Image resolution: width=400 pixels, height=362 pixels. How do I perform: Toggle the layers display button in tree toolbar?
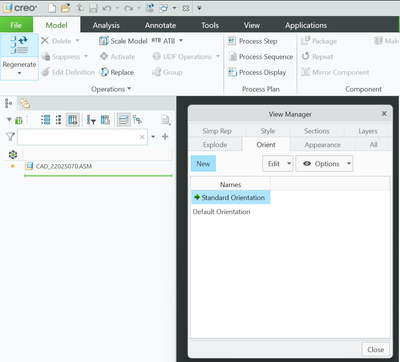[124, 120]
